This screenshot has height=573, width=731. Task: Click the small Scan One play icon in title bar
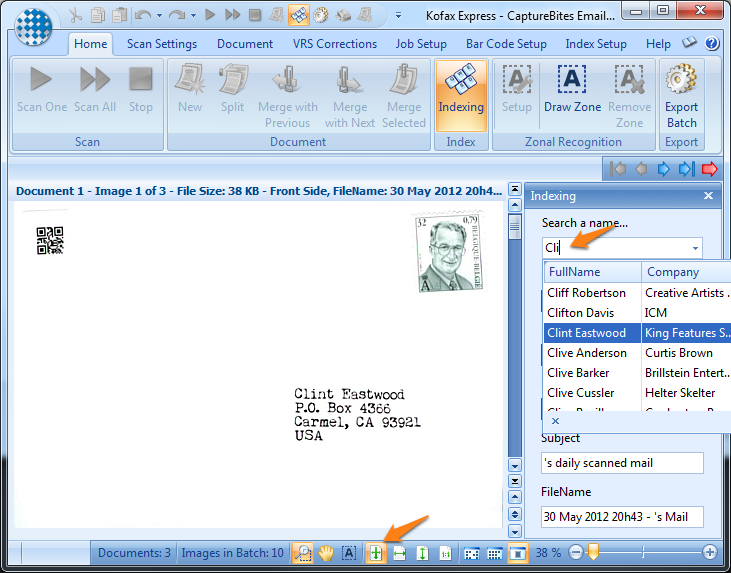tap(210, 15)
